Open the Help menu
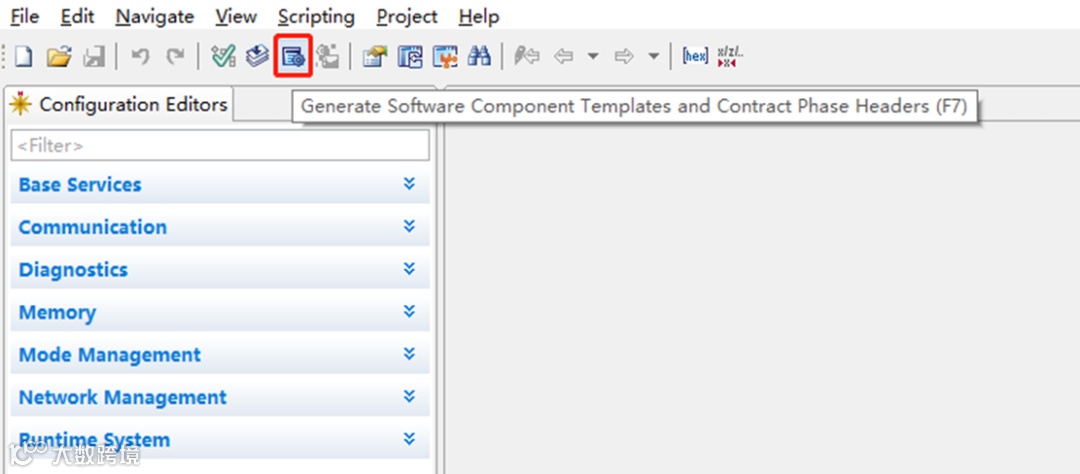Image resolution: width=1080 pixels, height=474 pixels. coord(479,17)
